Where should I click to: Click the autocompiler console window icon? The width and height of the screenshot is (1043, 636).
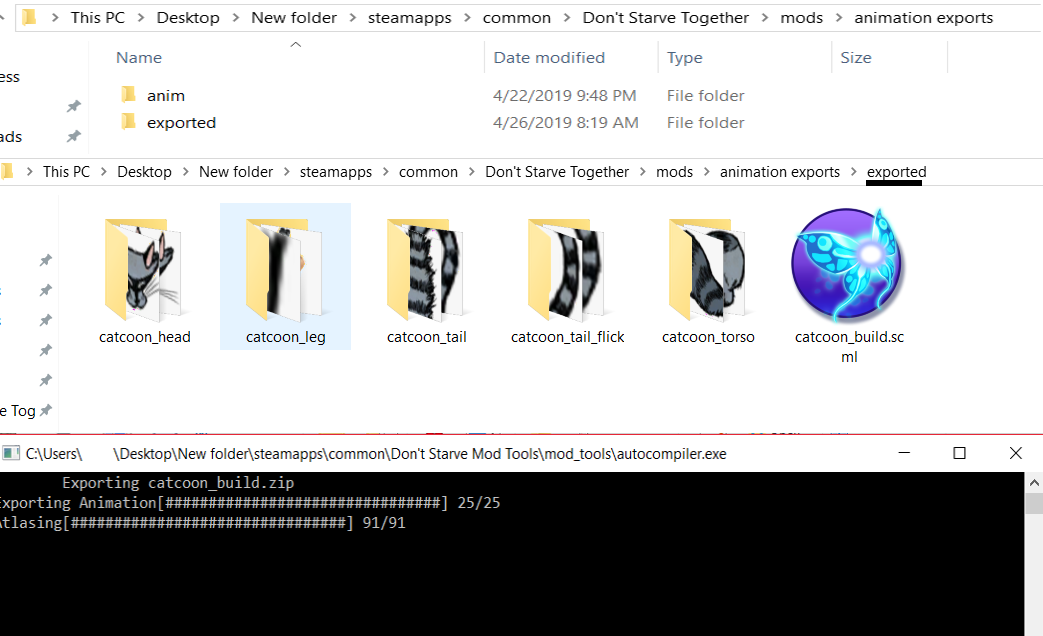tap(11, 454)
